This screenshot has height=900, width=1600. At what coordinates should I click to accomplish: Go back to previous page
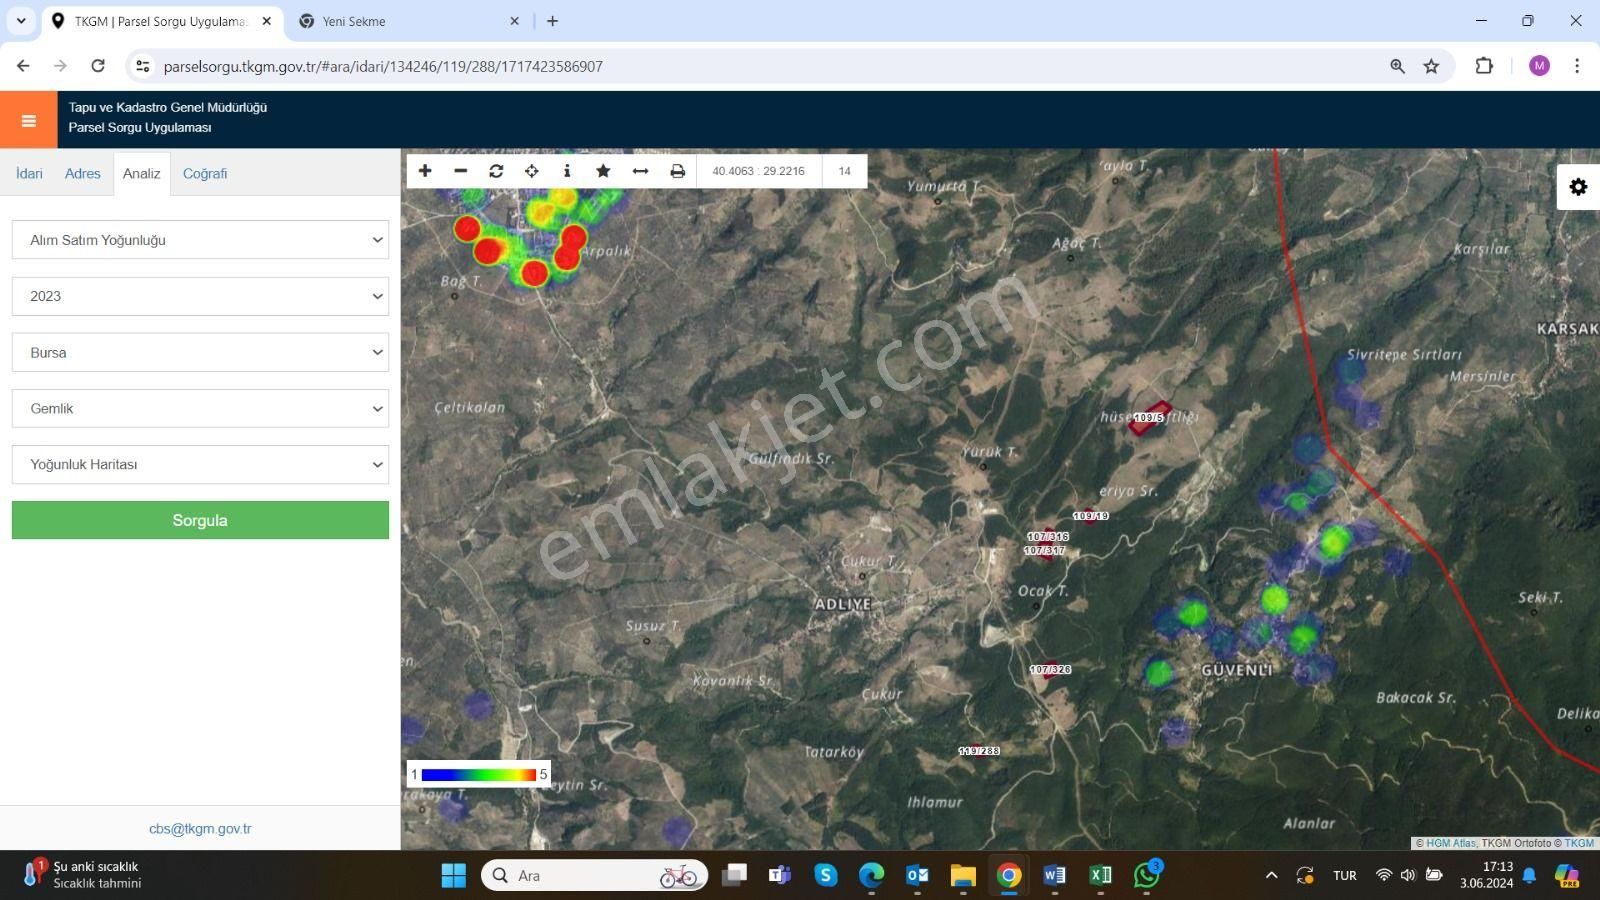tap(23, 66)
